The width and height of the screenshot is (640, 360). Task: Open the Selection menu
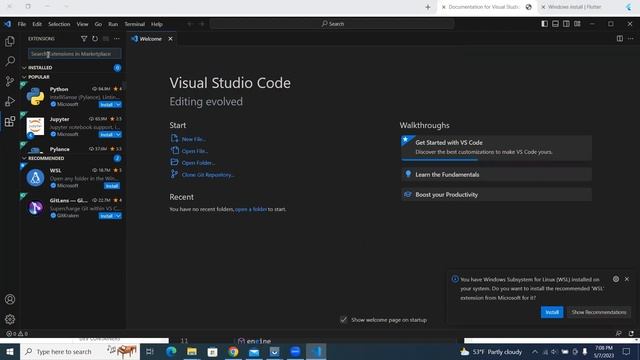59,24
